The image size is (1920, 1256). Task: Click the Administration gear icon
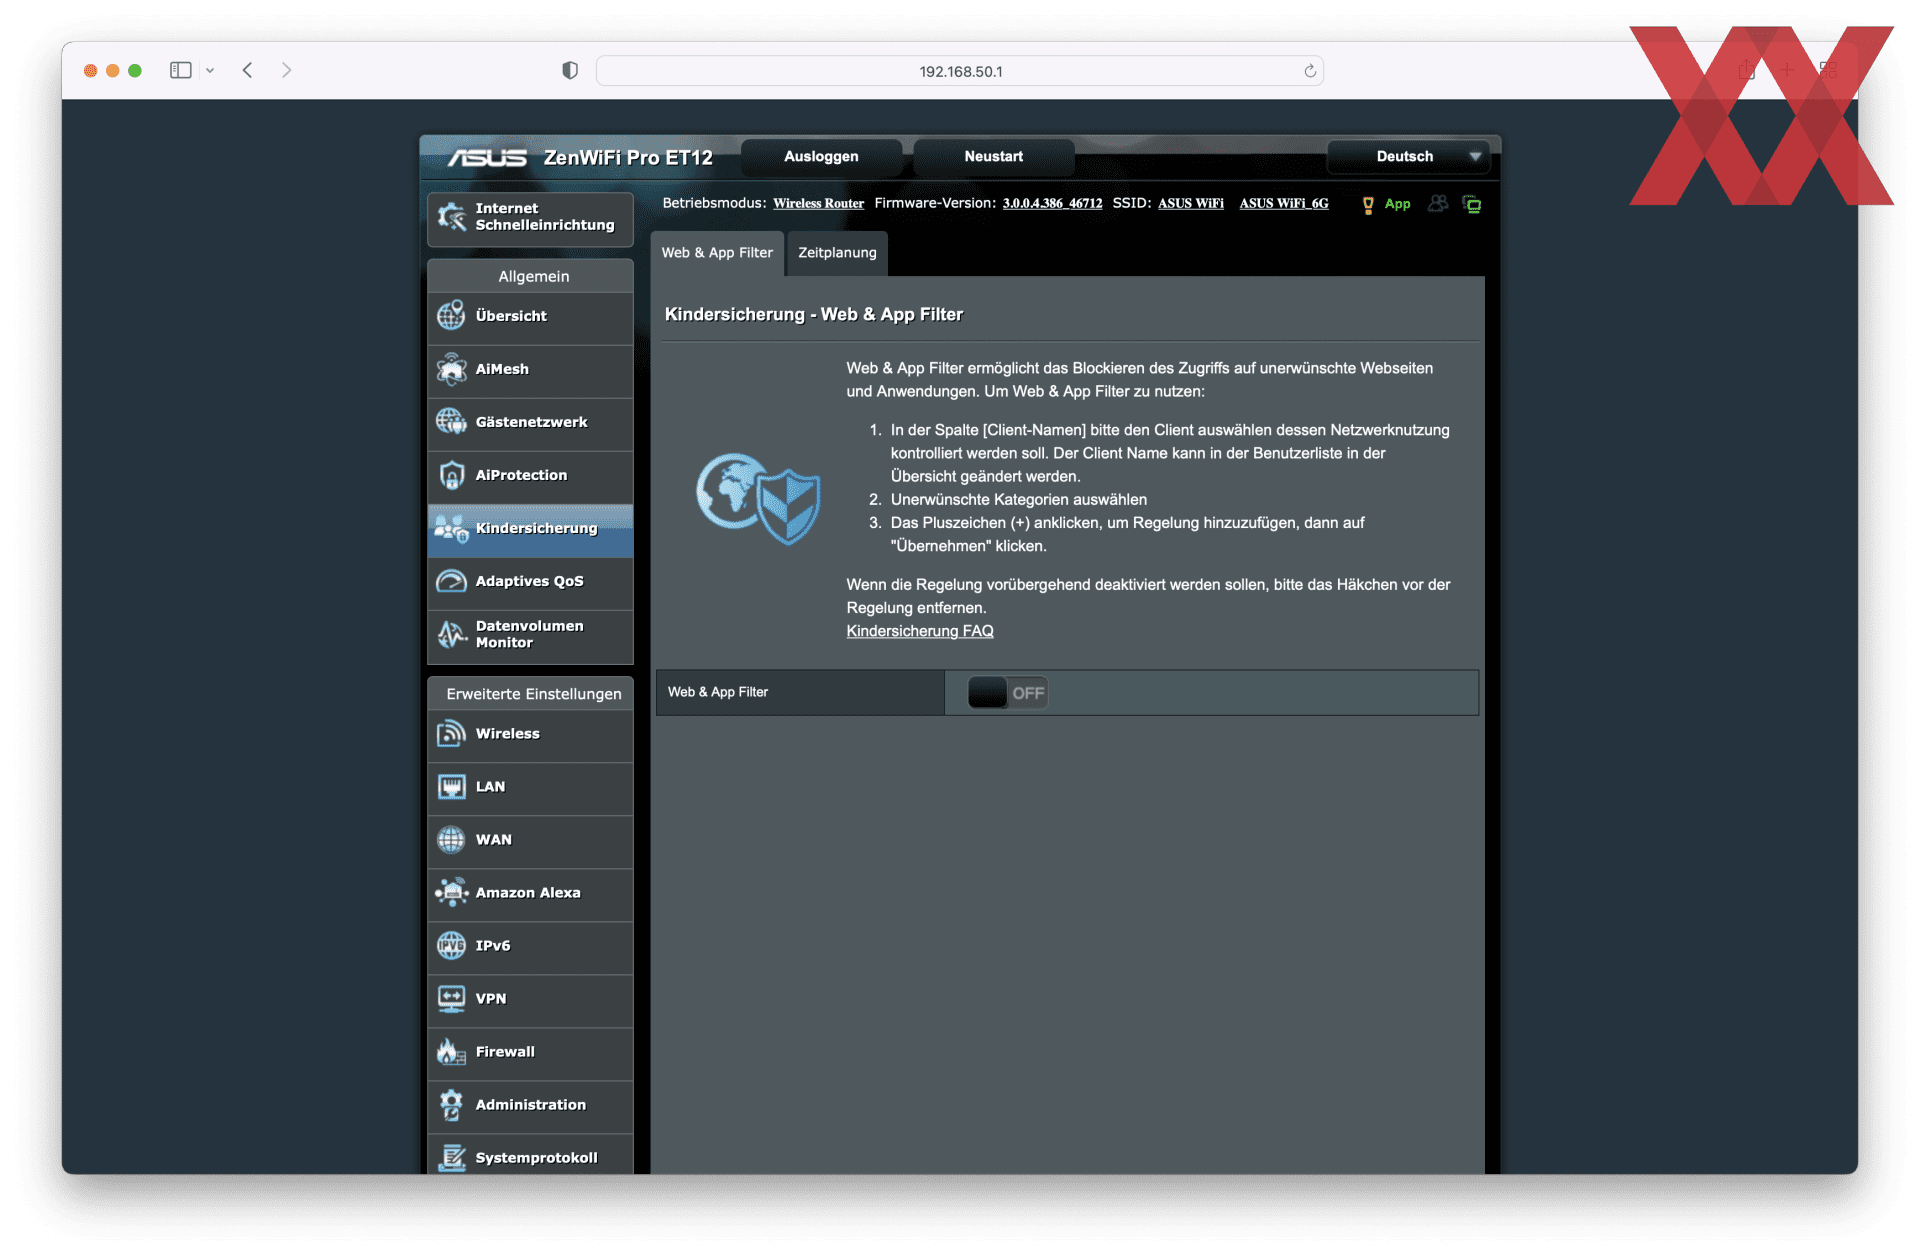451,1105
